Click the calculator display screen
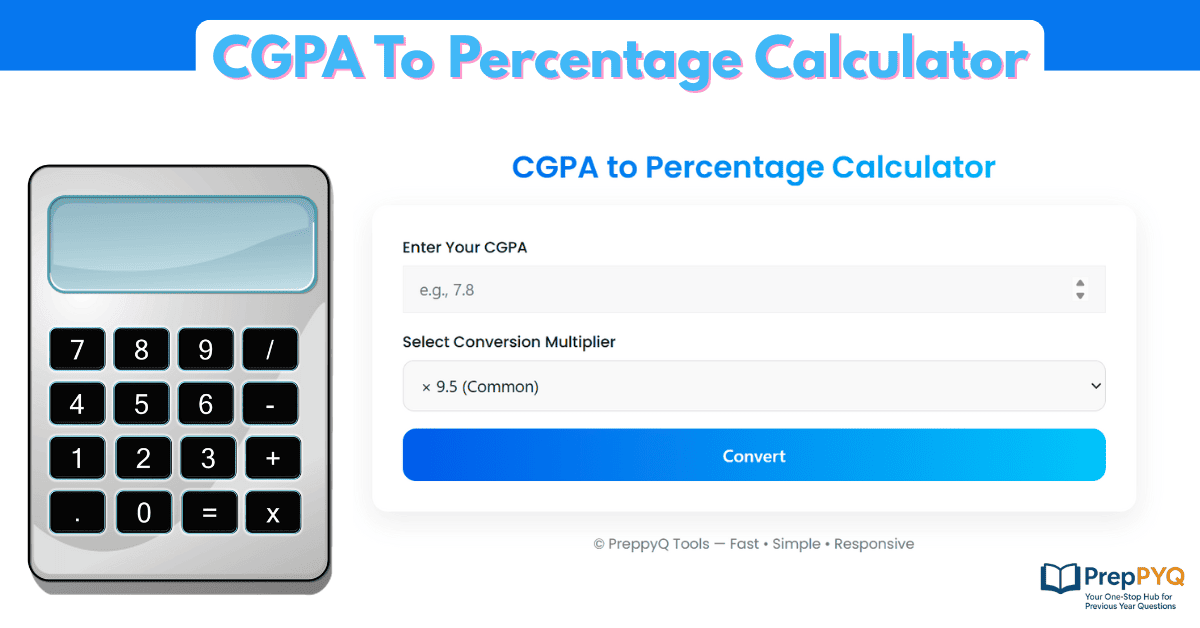This screenshot has width=1200, height=628. tap(182, 246)
